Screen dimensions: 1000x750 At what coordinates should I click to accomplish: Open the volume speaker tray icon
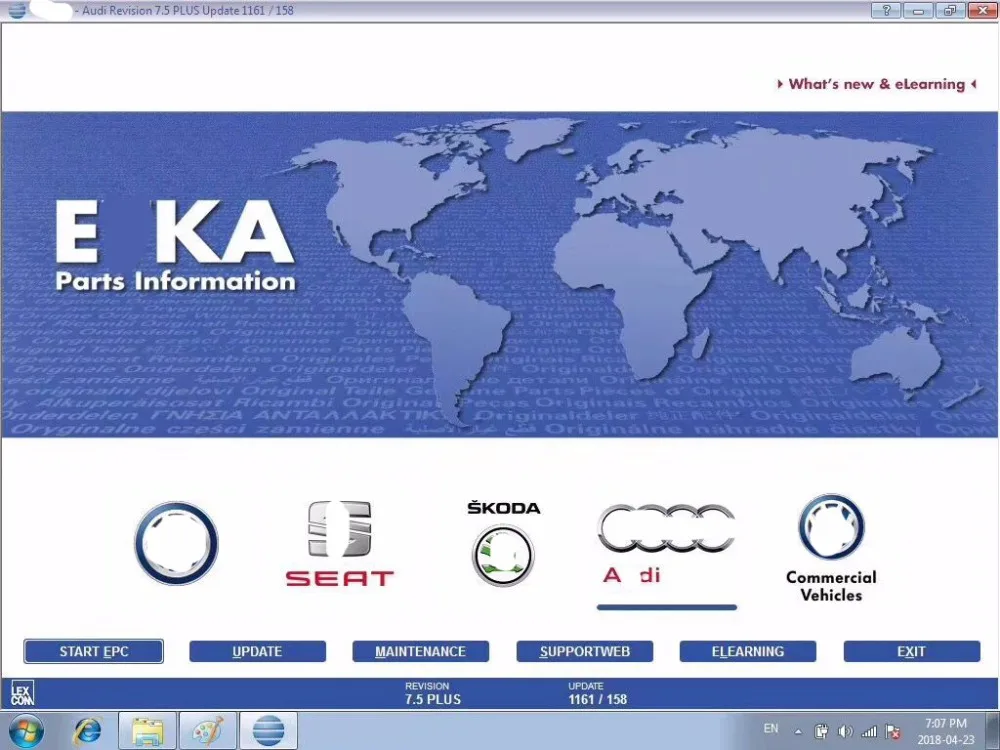point(846,732)
